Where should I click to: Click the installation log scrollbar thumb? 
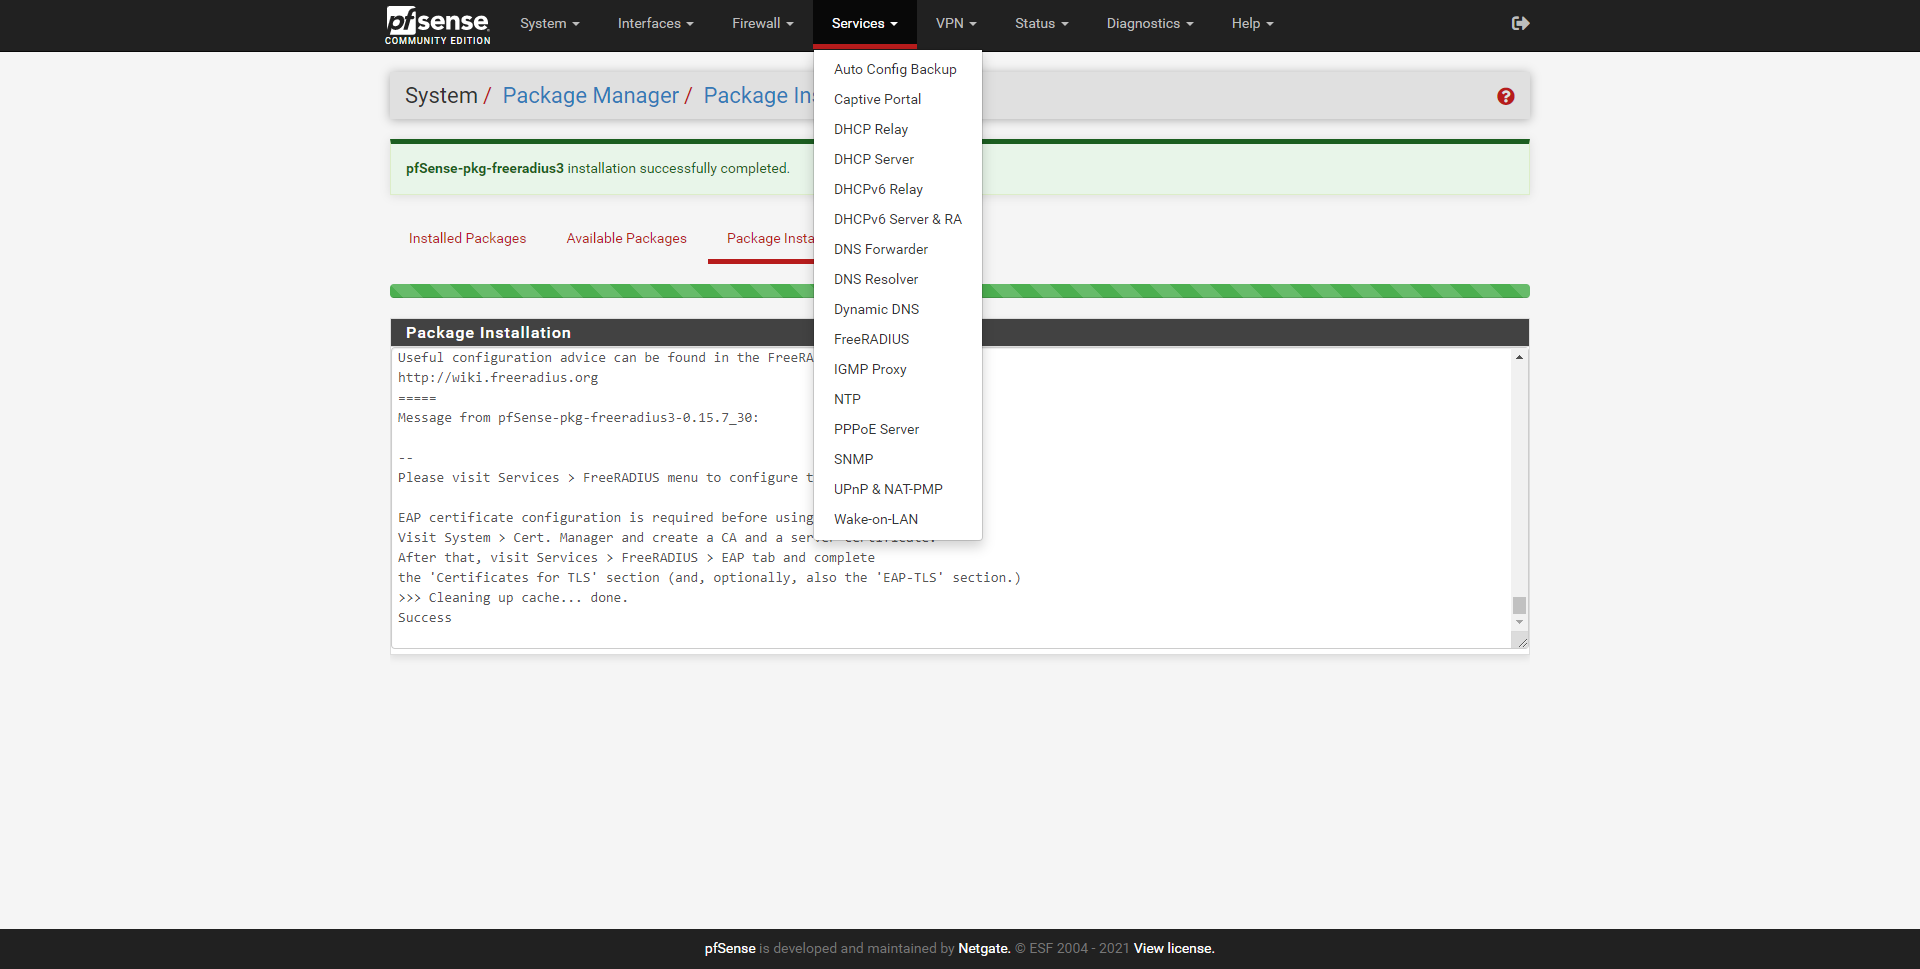click(x=1519, y=605)
